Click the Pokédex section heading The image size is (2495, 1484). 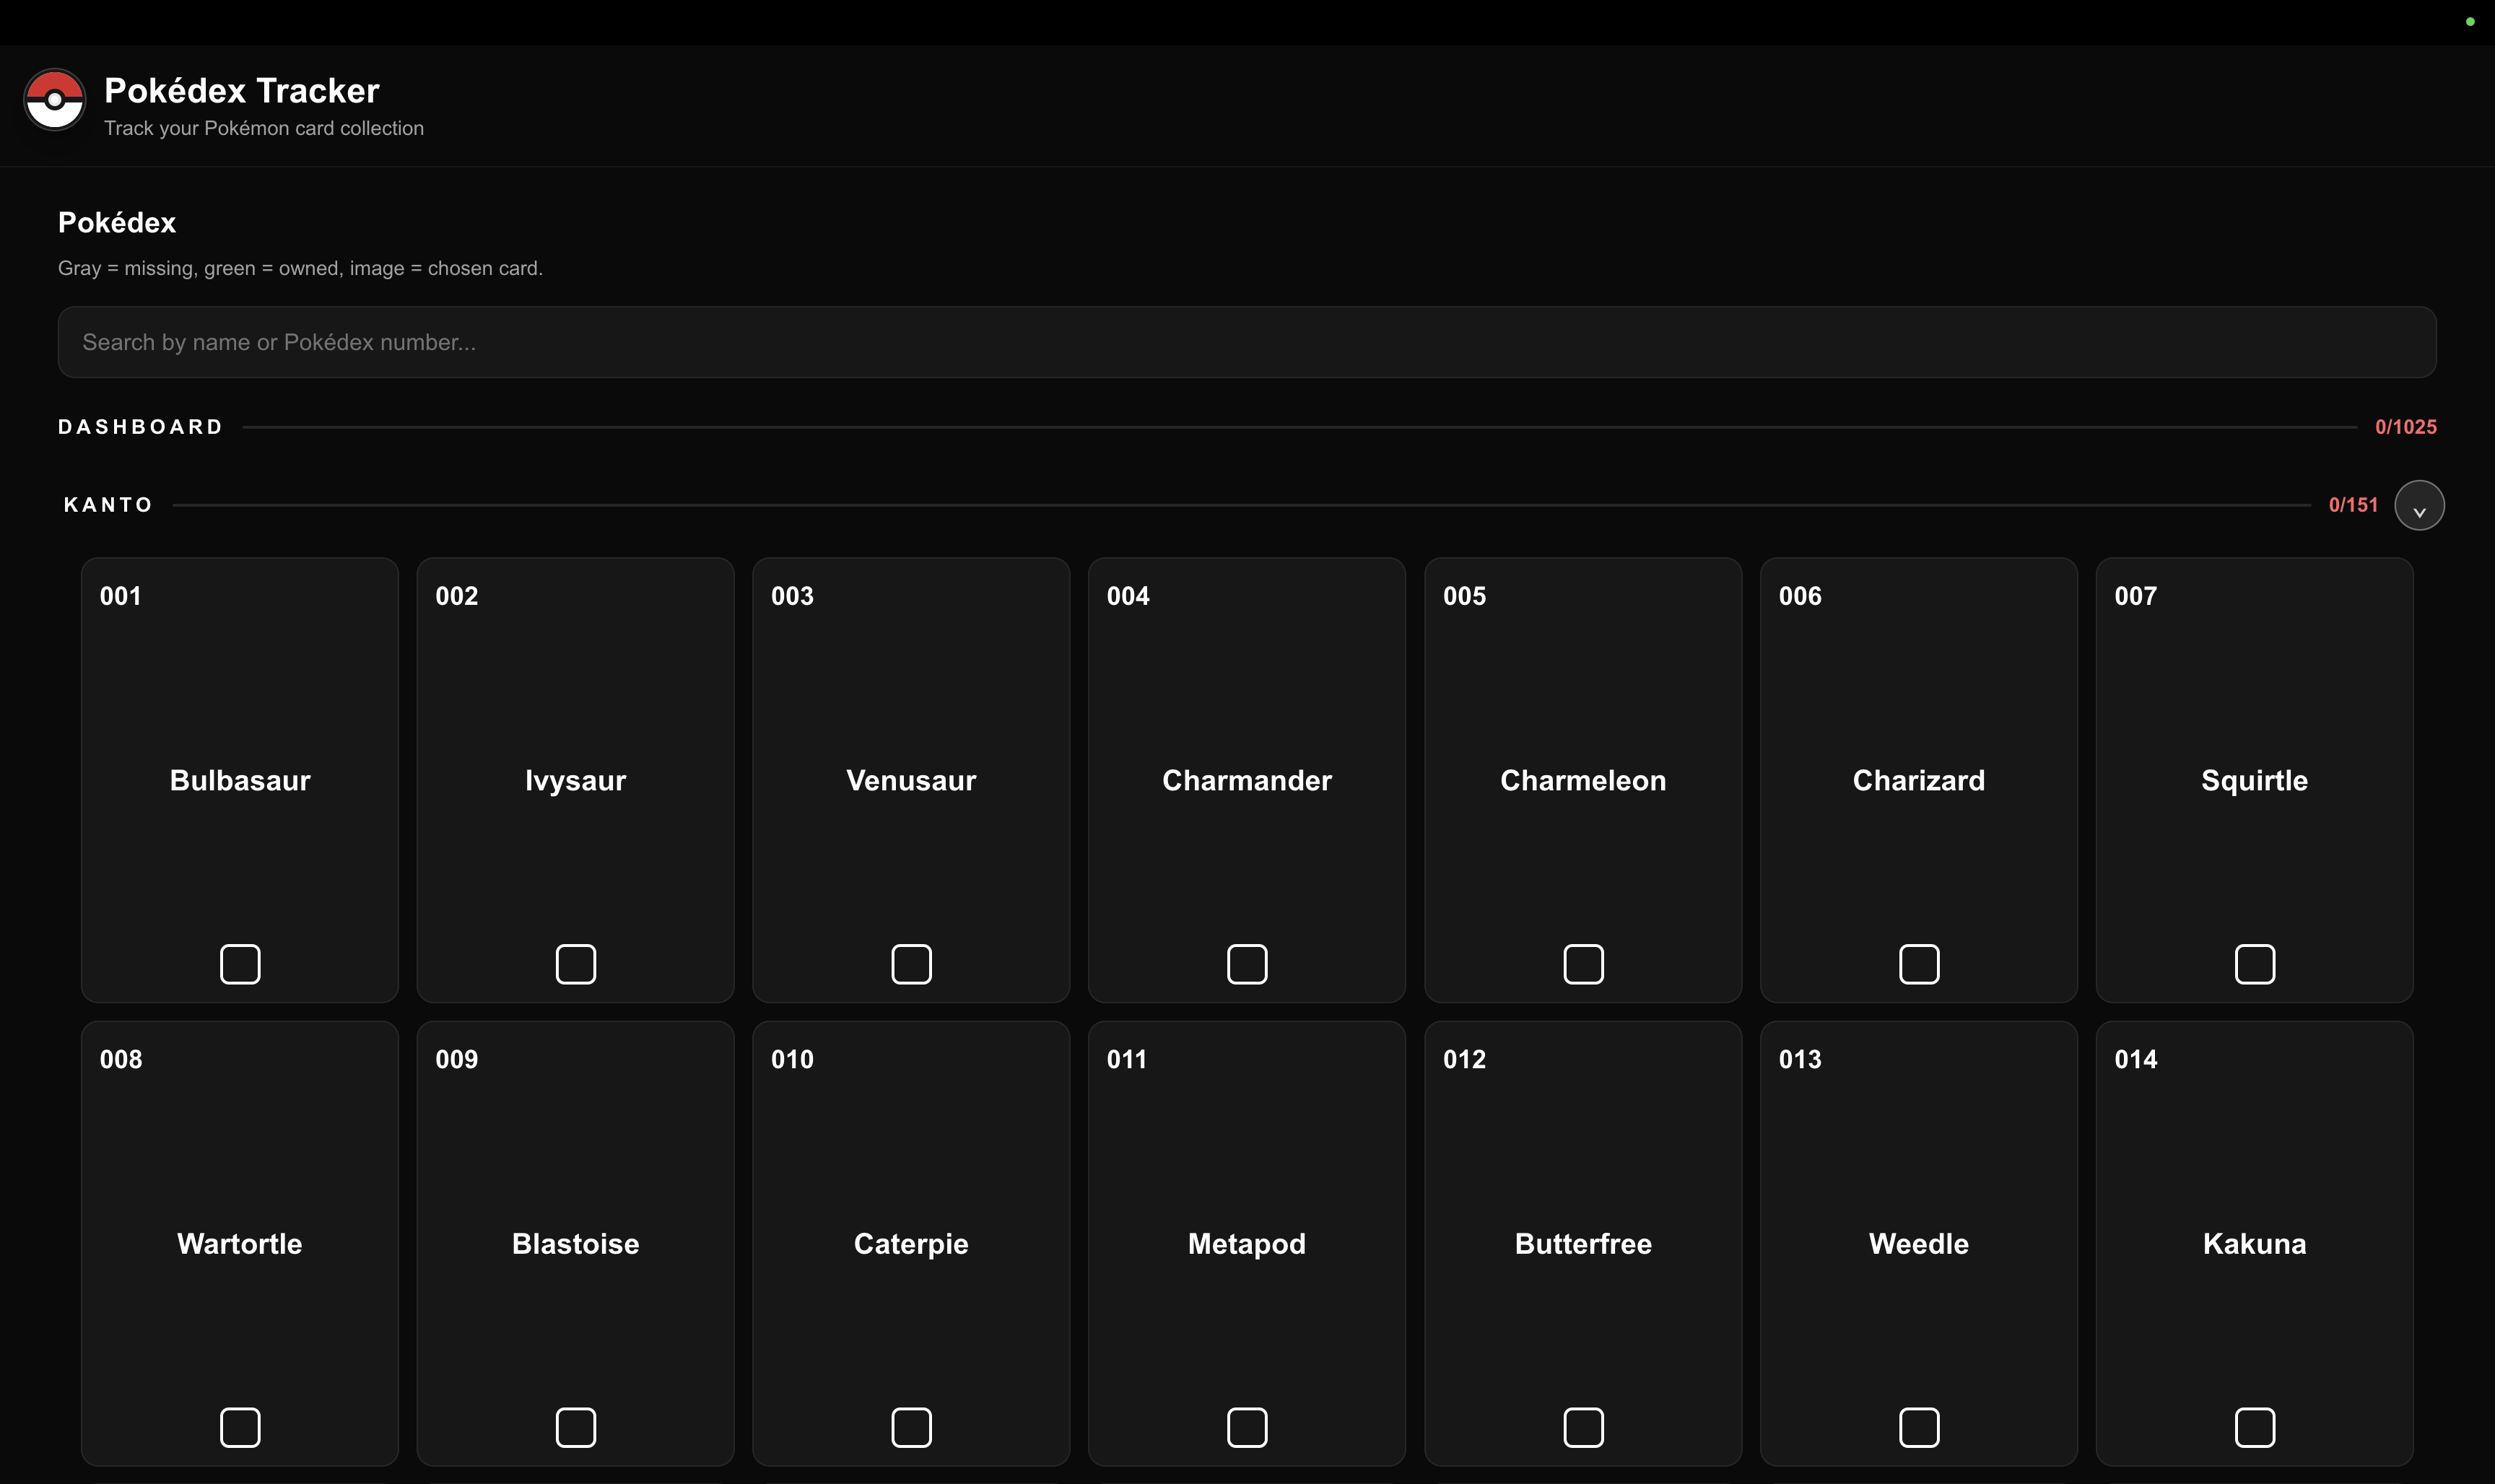pos(117,222)
